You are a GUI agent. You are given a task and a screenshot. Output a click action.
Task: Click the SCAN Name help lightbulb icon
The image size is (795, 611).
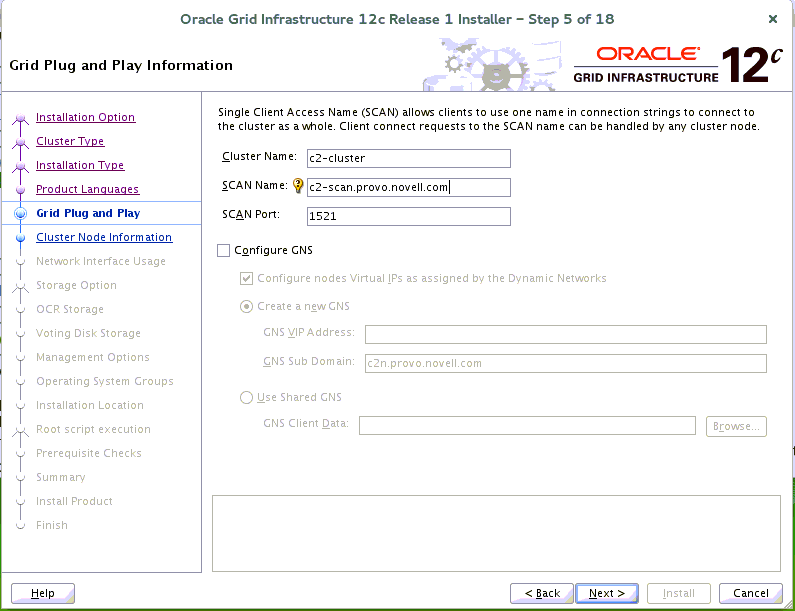(298, 186)
